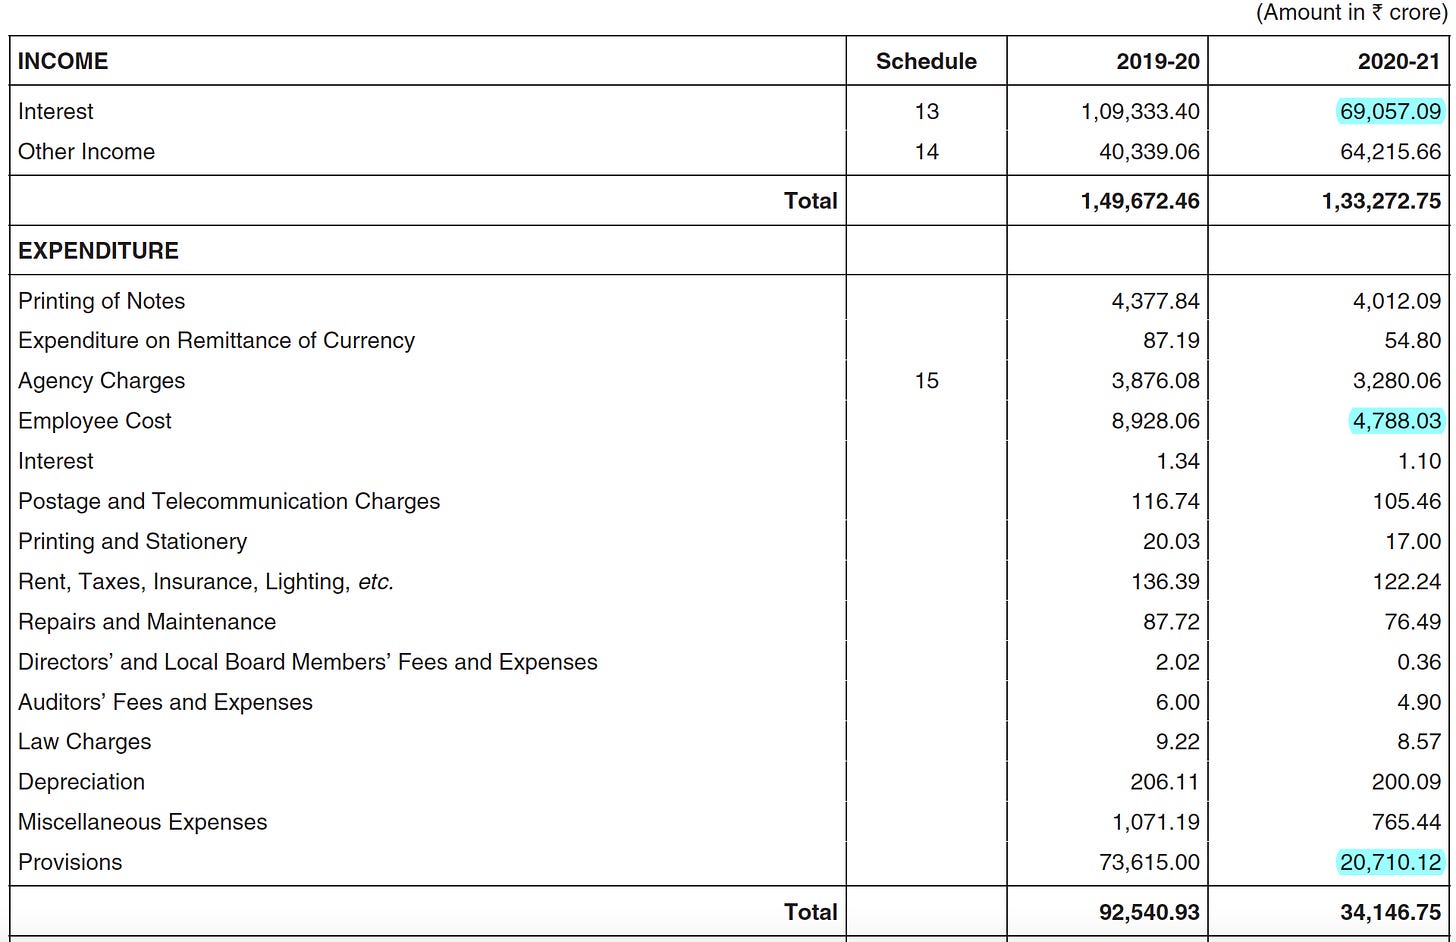Click Law Charges value 9.22
This screenshot has height=942, width=1456.
click(1178, 742)
